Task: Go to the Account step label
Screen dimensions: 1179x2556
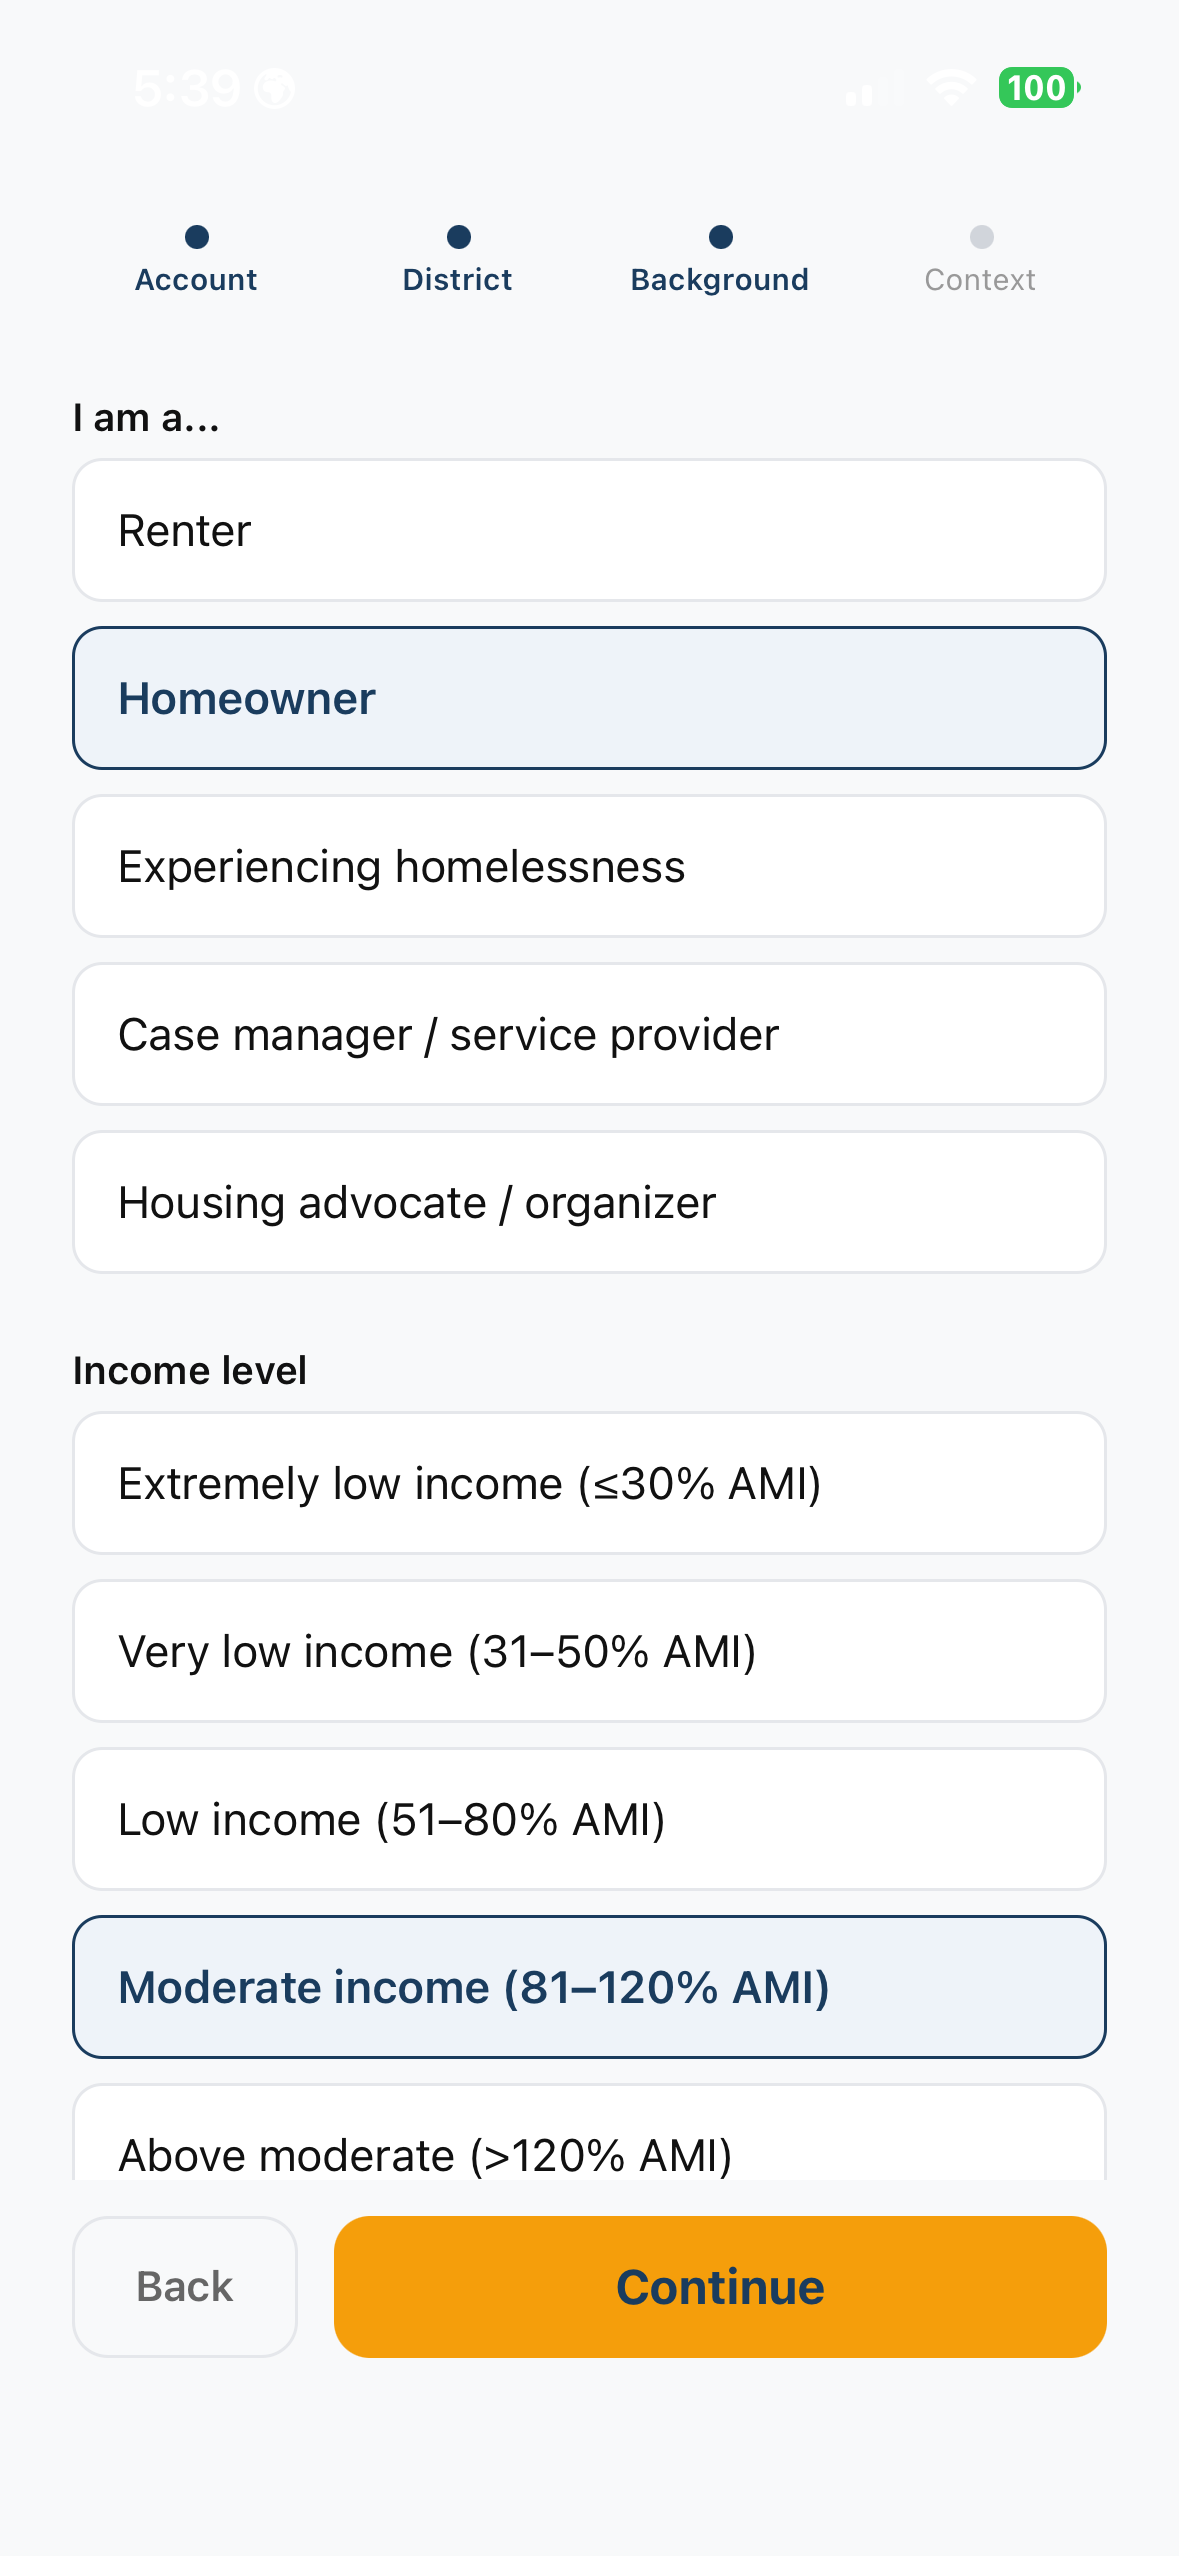Action: (197, 280)
